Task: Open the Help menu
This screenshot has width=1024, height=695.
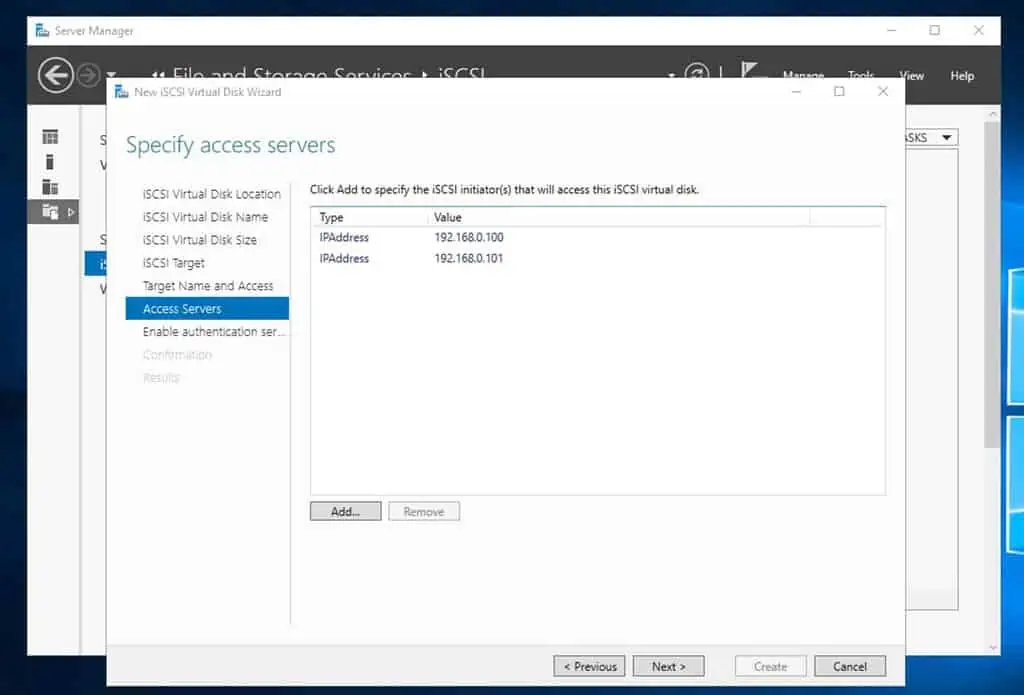Action: tap(962, 76)
